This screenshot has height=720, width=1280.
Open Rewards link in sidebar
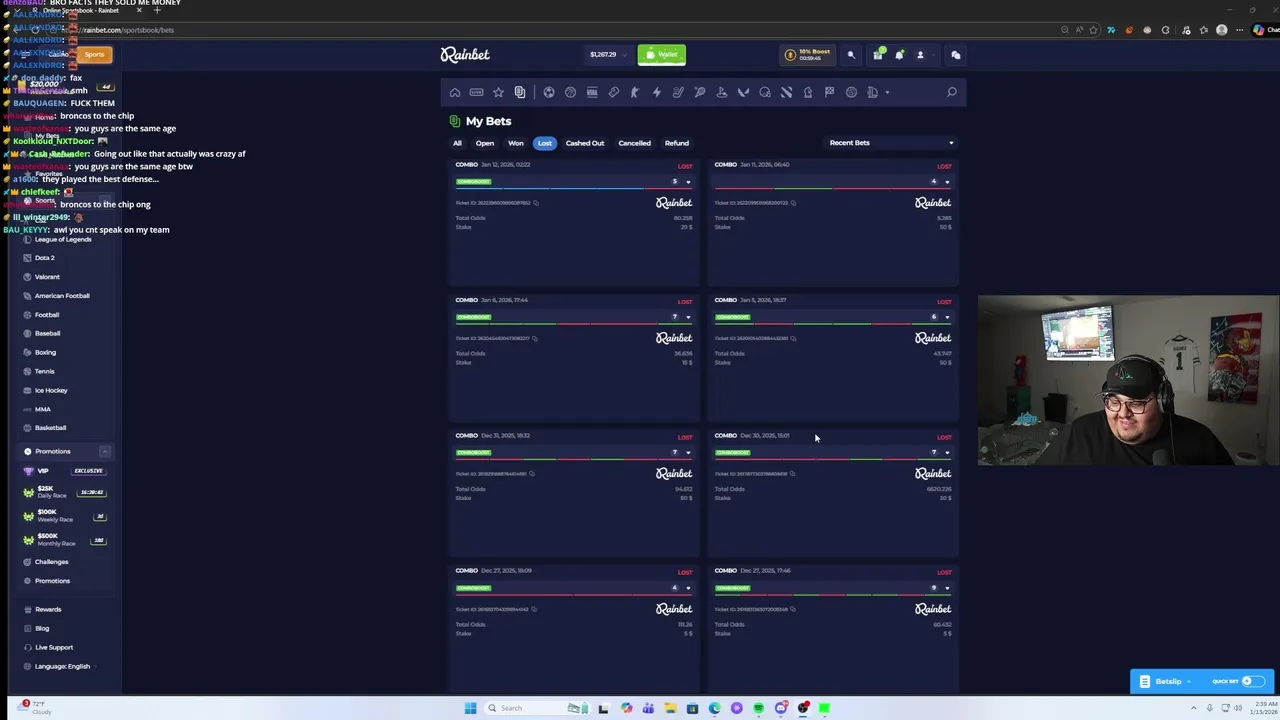pyautogui.click(x=48, y=609)
